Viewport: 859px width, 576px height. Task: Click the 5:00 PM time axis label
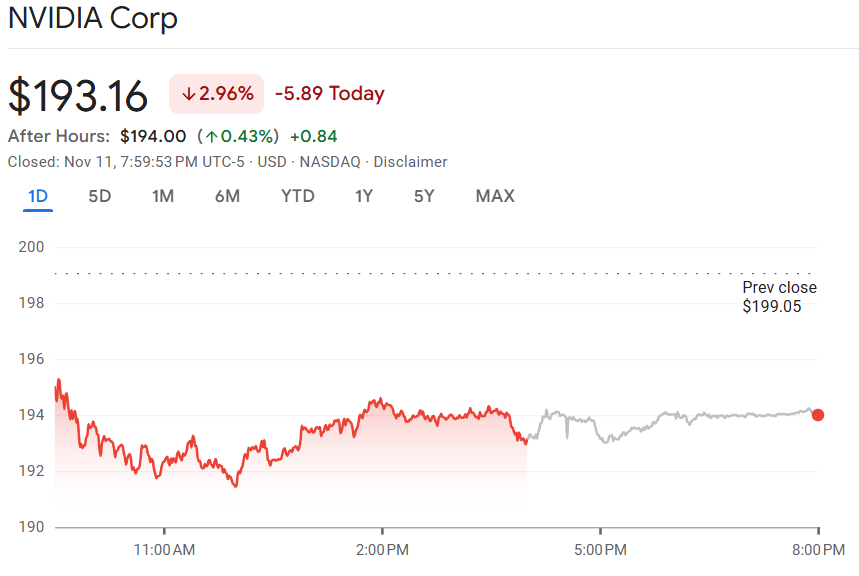(600, 549)
